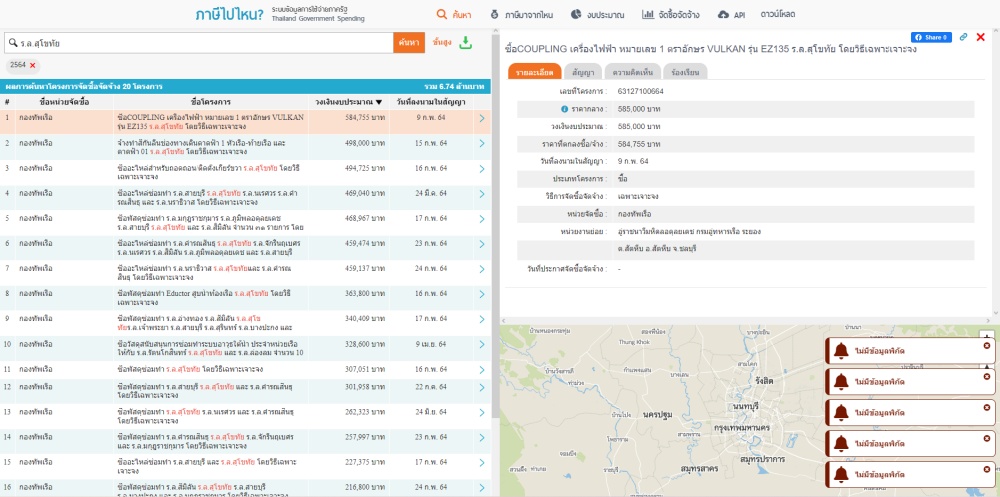Dismiss the topmost ไม่มีข้อมูลพิกัด notification

click(x=987, y=345)
